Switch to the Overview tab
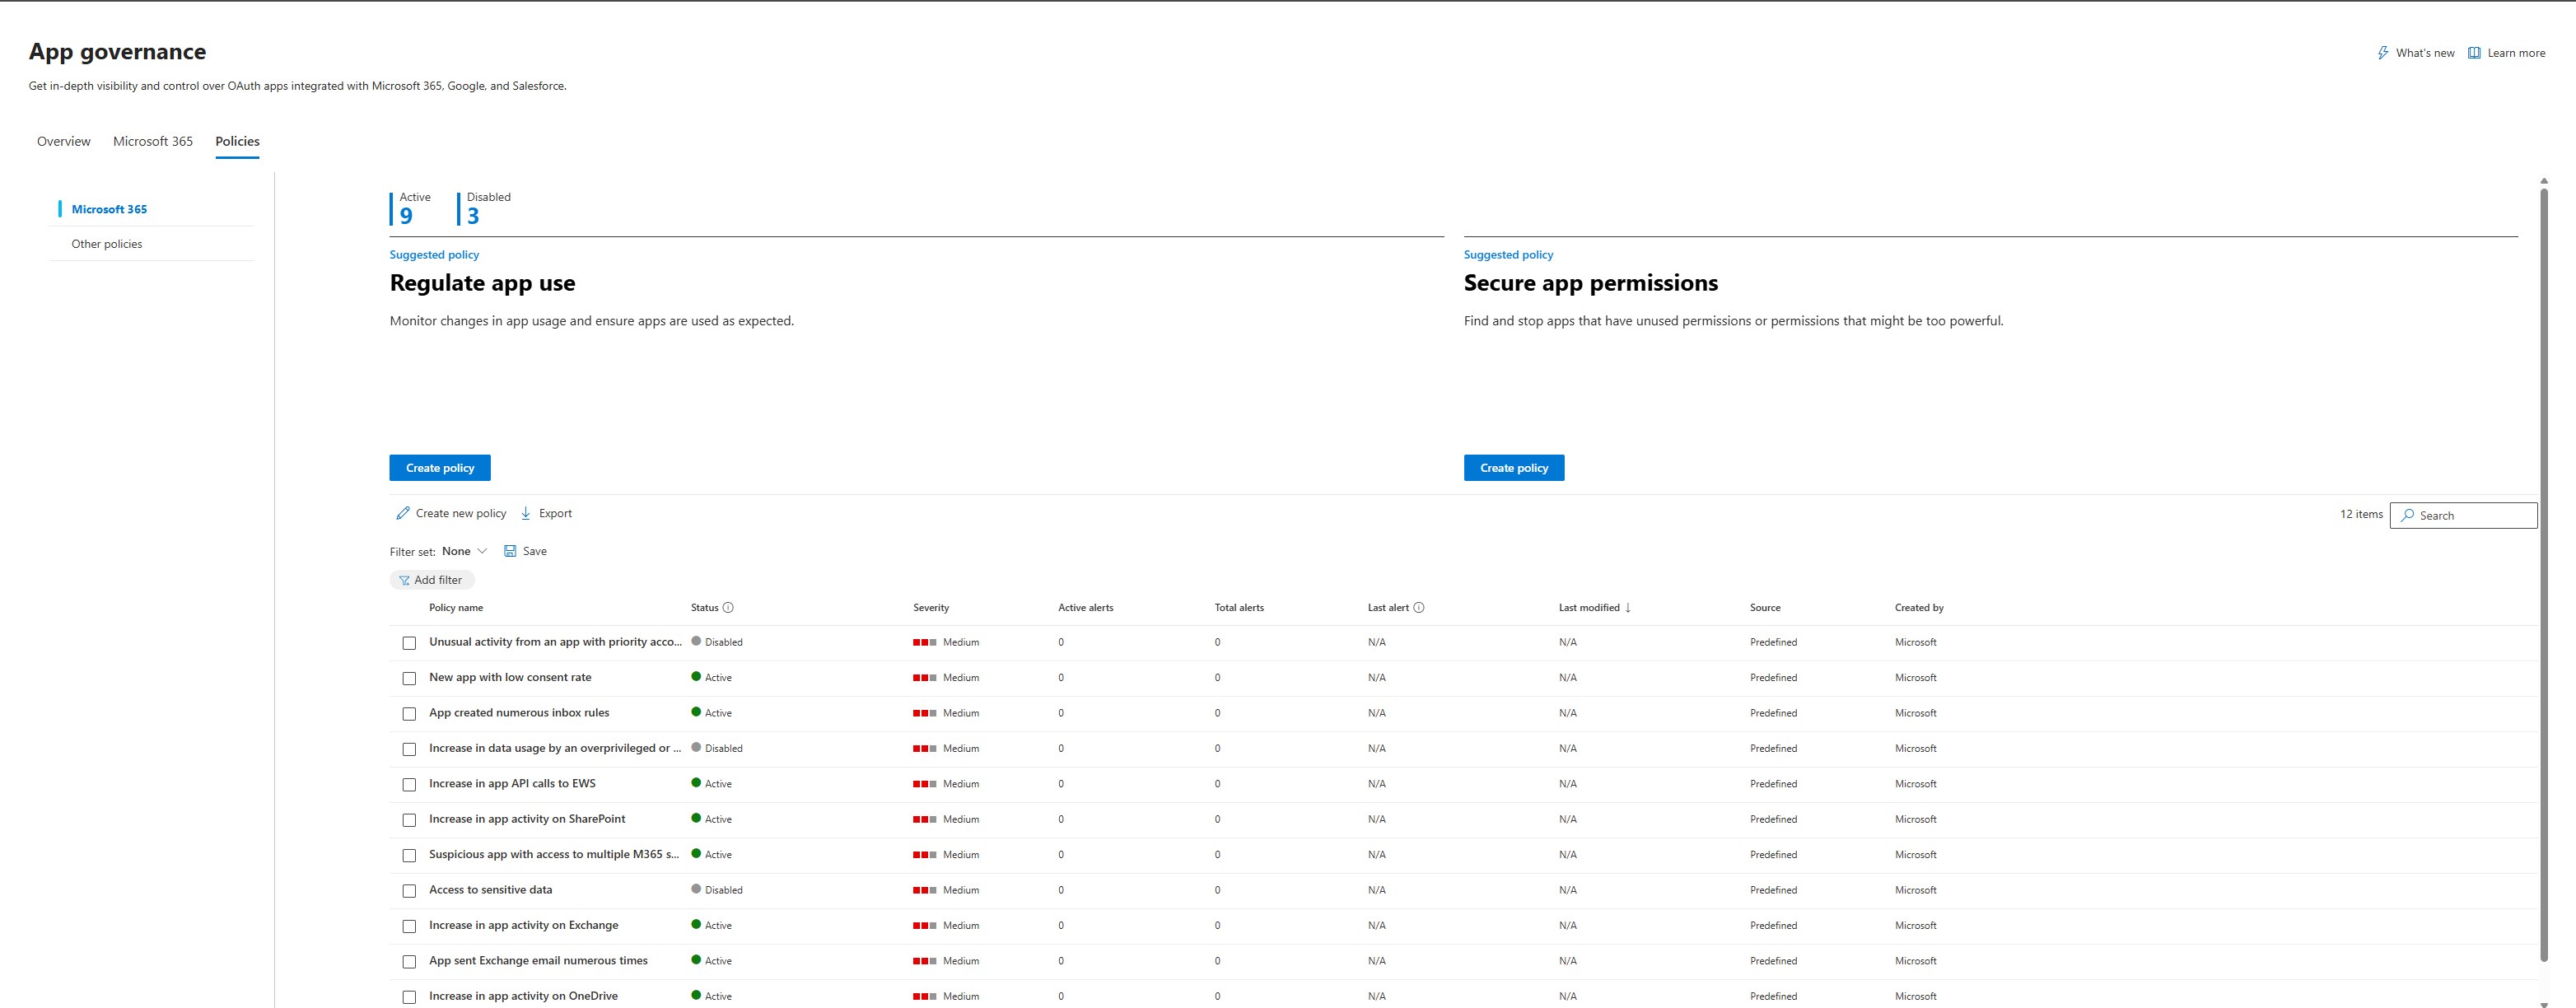This screenshot has width=2576, height=1008. point(63,141)
